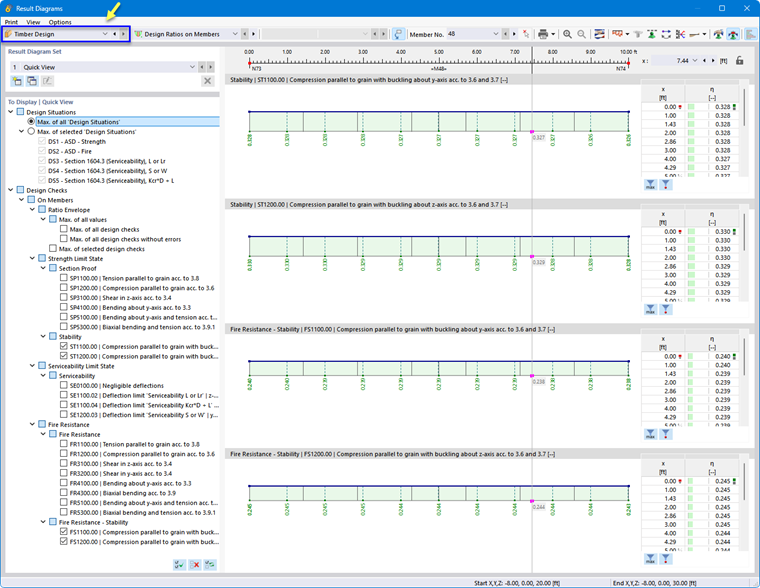This screenshot has width=760, height=588.
Task: Click the printer icon in toolbar
Action: point(543,34)
